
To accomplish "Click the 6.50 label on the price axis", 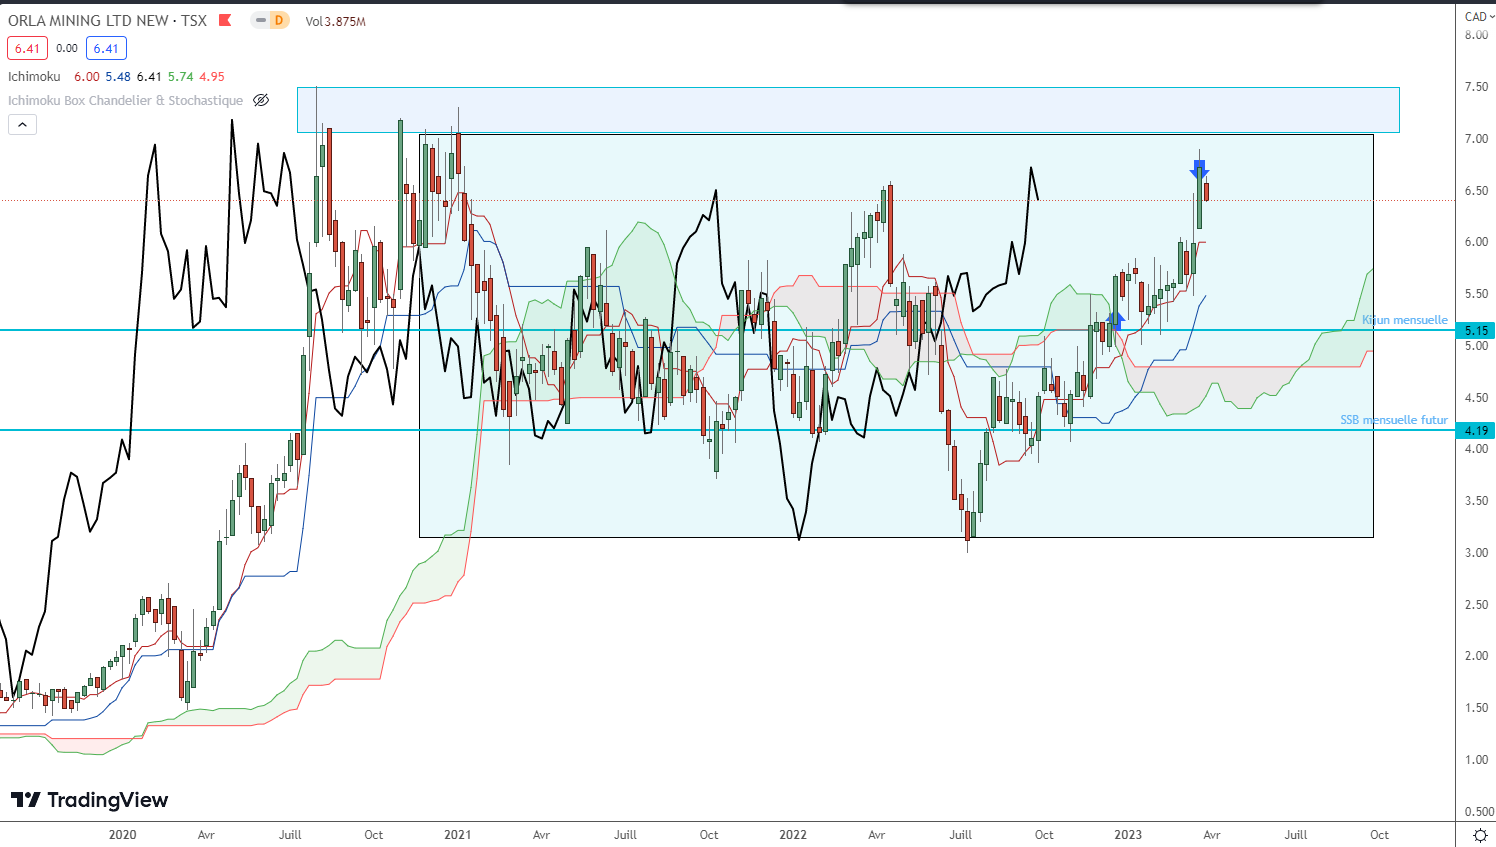I will coord(1476,191).
